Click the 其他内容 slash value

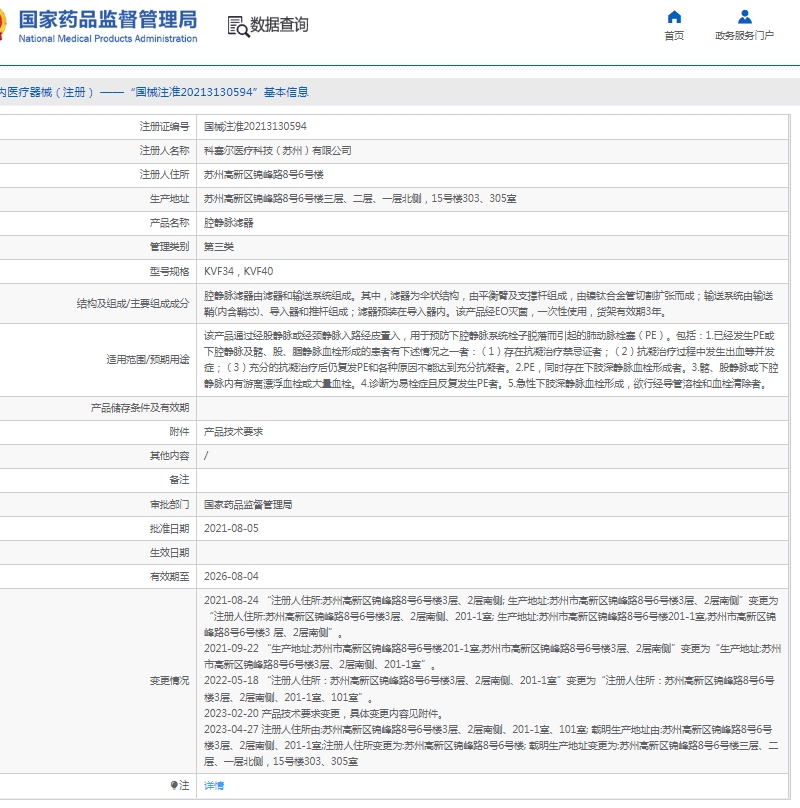click(206, 456)
